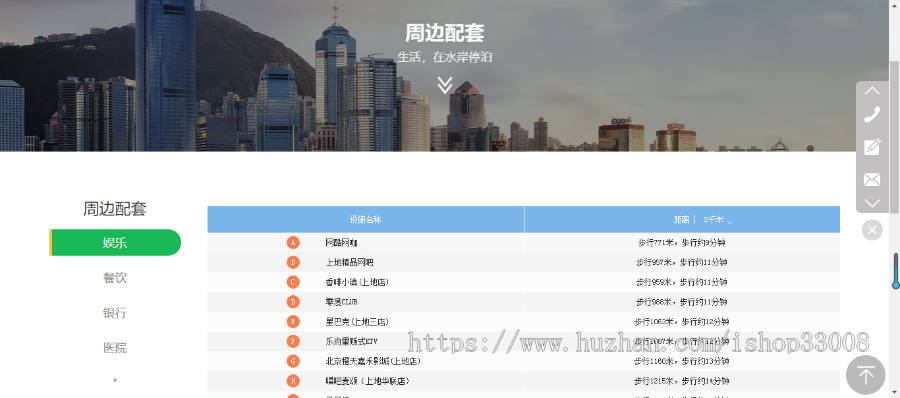Click the phone icon in side toolbar
Image resolution: width=900 pixels, height=398 pixels.
872,114
